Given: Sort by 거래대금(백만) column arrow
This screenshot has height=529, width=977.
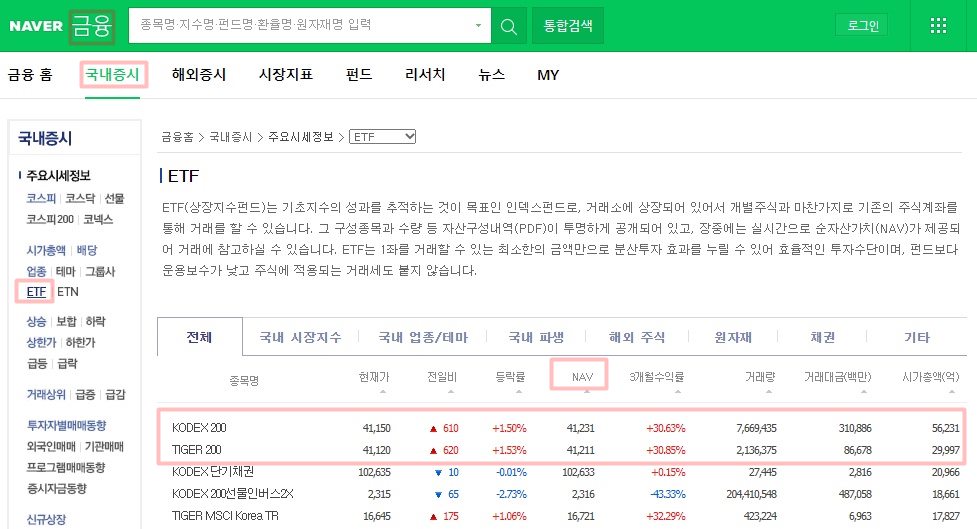Looking at the screenshot, I should [864, 391].
